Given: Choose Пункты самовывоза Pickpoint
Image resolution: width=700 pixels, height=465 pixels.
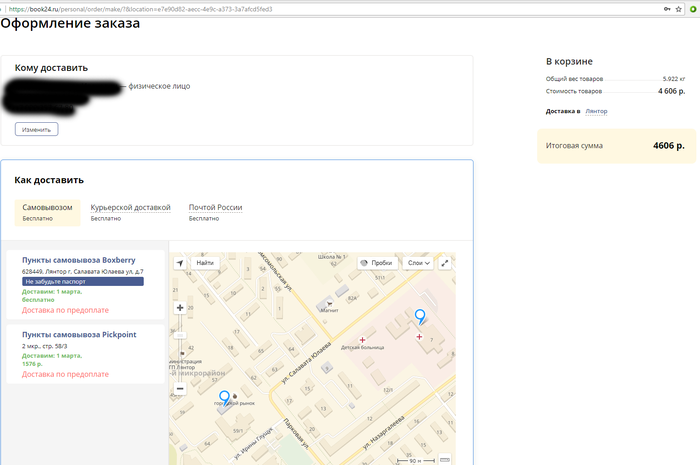Looking at the screenshot, I should coord(79,334).
